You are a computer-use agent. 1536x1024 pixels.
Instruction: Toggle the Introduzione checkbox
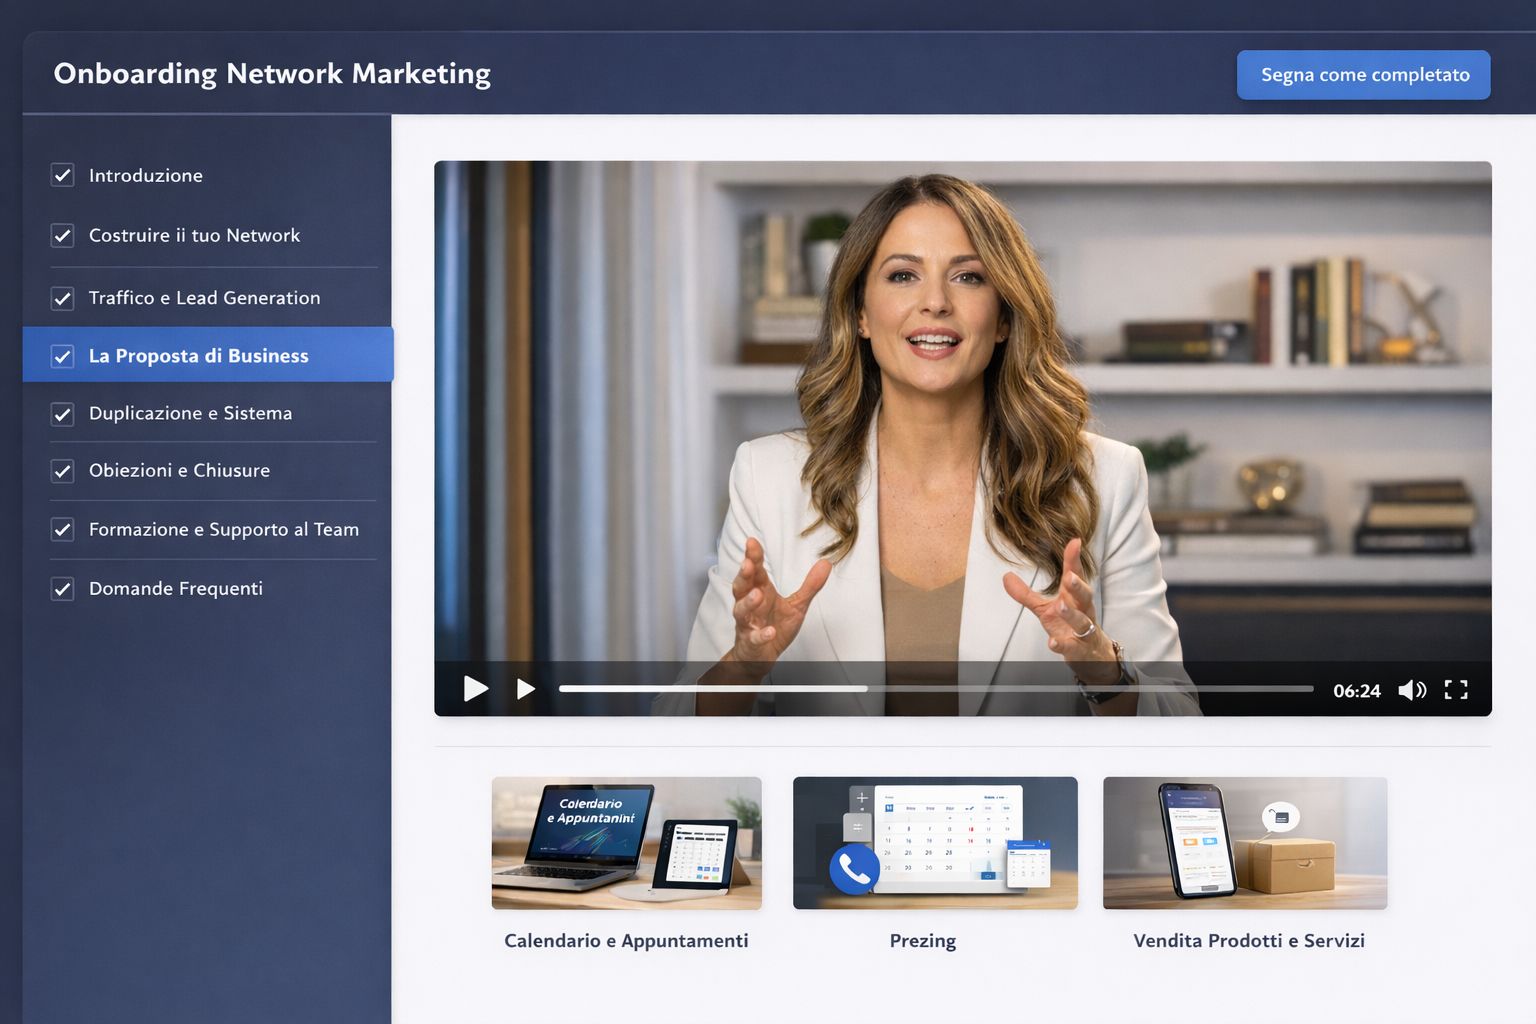(63, 176)
